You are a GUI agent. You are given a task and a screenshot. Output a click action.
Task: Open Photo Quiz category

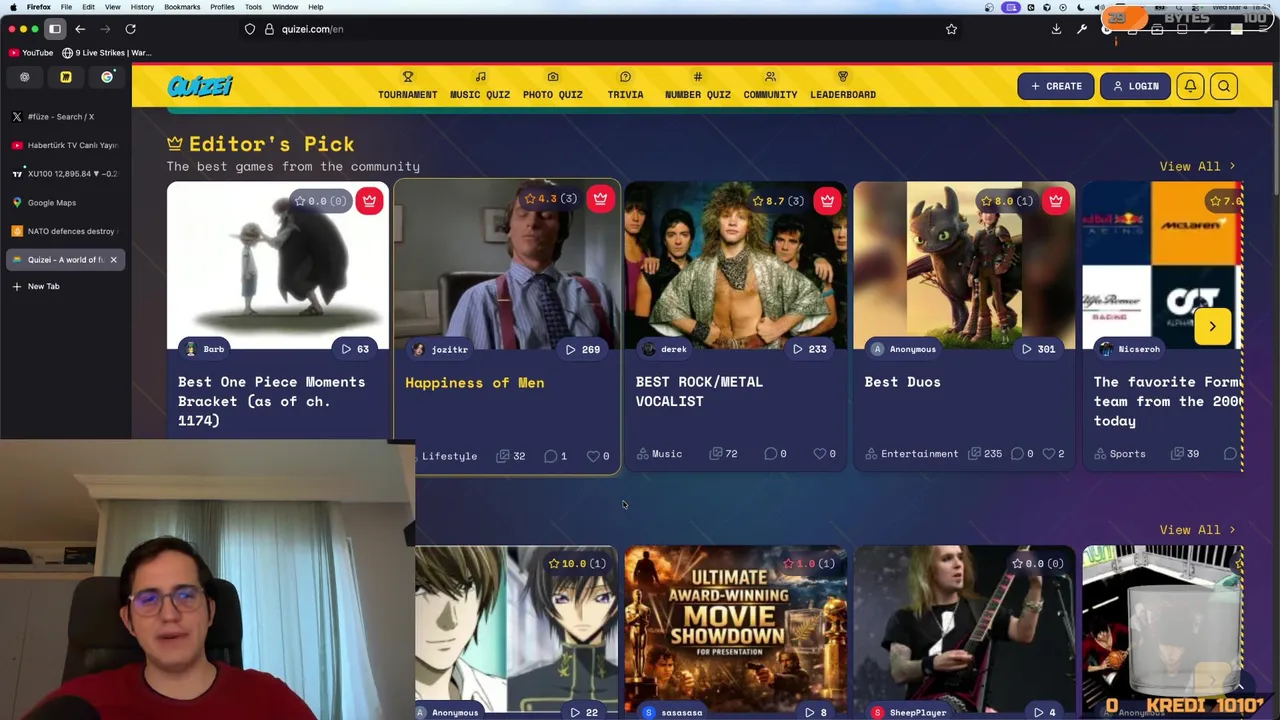click(x=552, y=85)
